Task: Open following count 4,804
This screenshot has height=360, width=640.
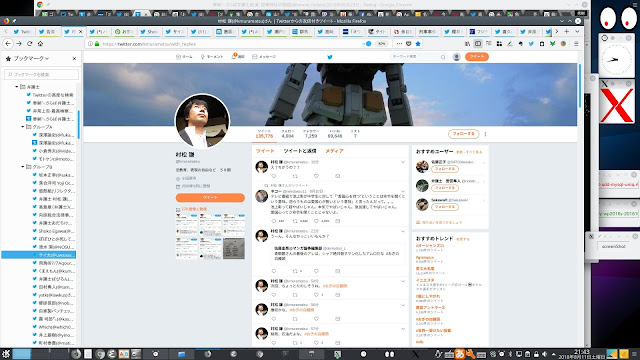Action: 288,134
